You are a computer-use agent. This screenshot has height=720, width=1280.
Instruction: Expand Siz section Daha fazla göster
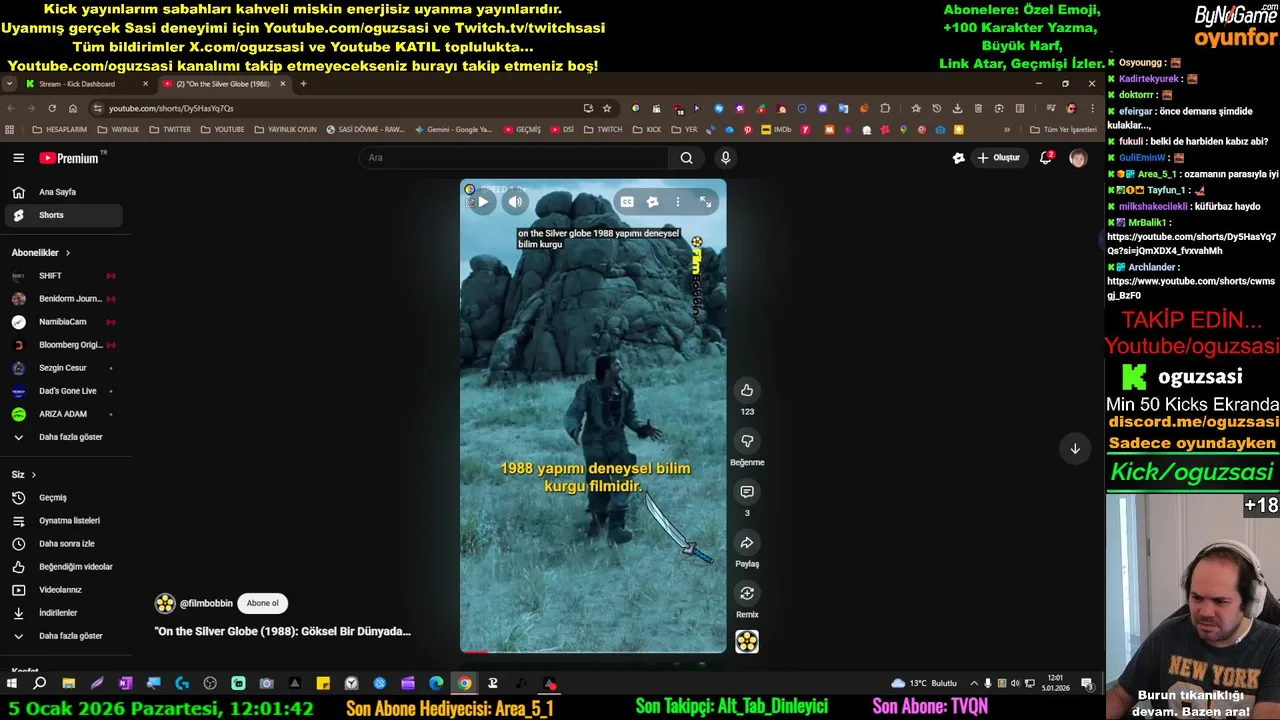pyautogui.click(x=62, y=636)
